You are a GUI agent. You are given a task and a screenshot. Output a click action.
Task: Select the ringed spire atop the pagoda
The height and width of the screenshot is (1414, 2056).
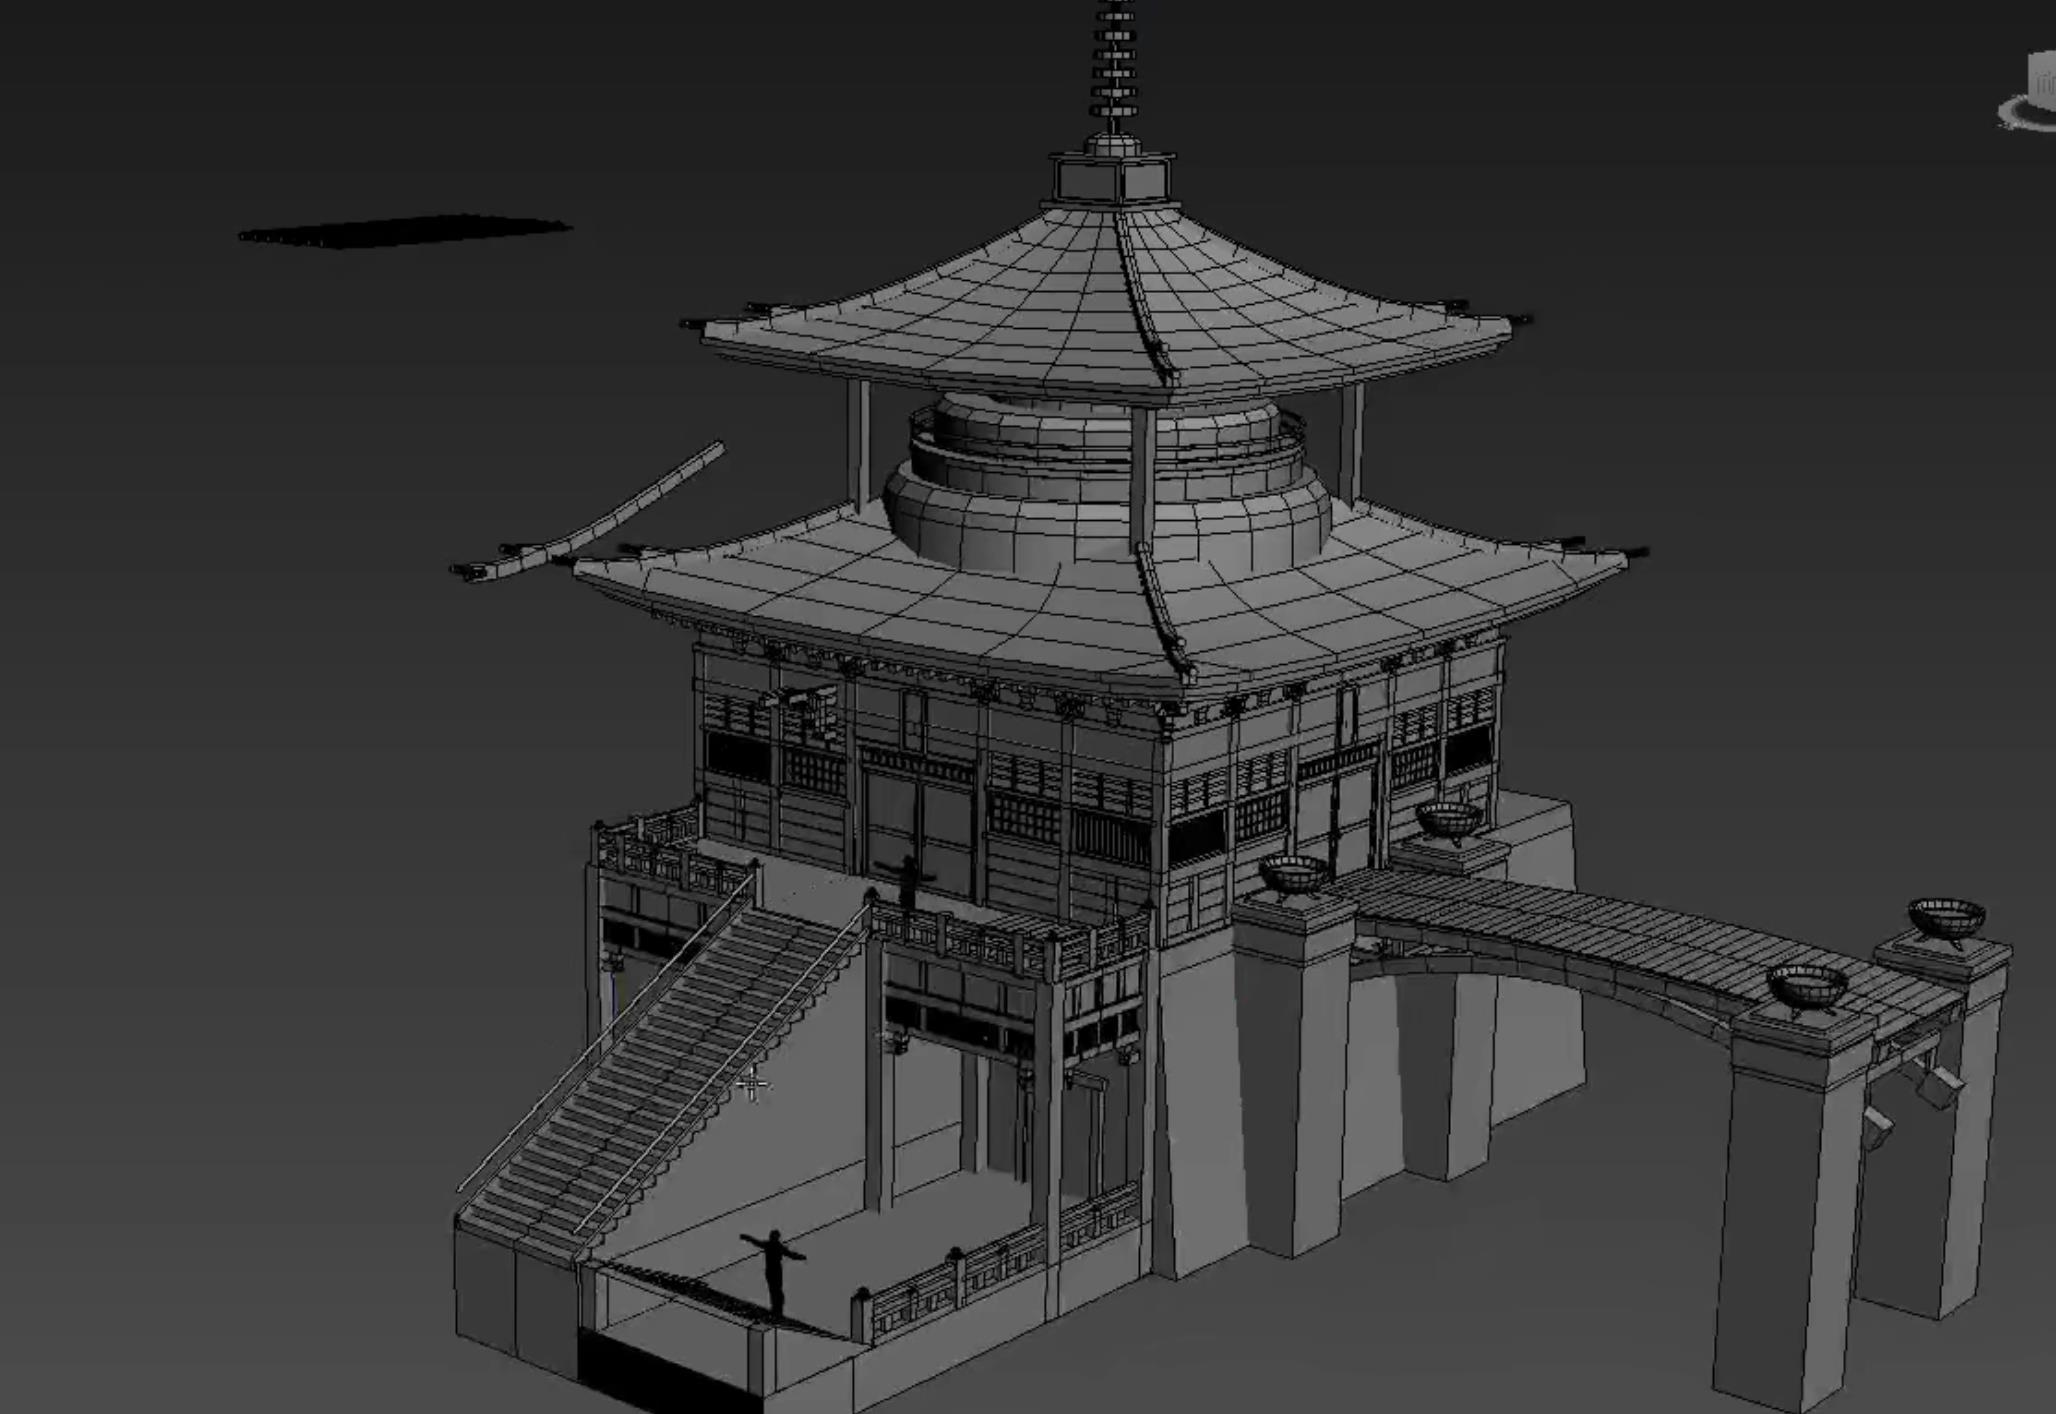click(x=1115, y=65)
